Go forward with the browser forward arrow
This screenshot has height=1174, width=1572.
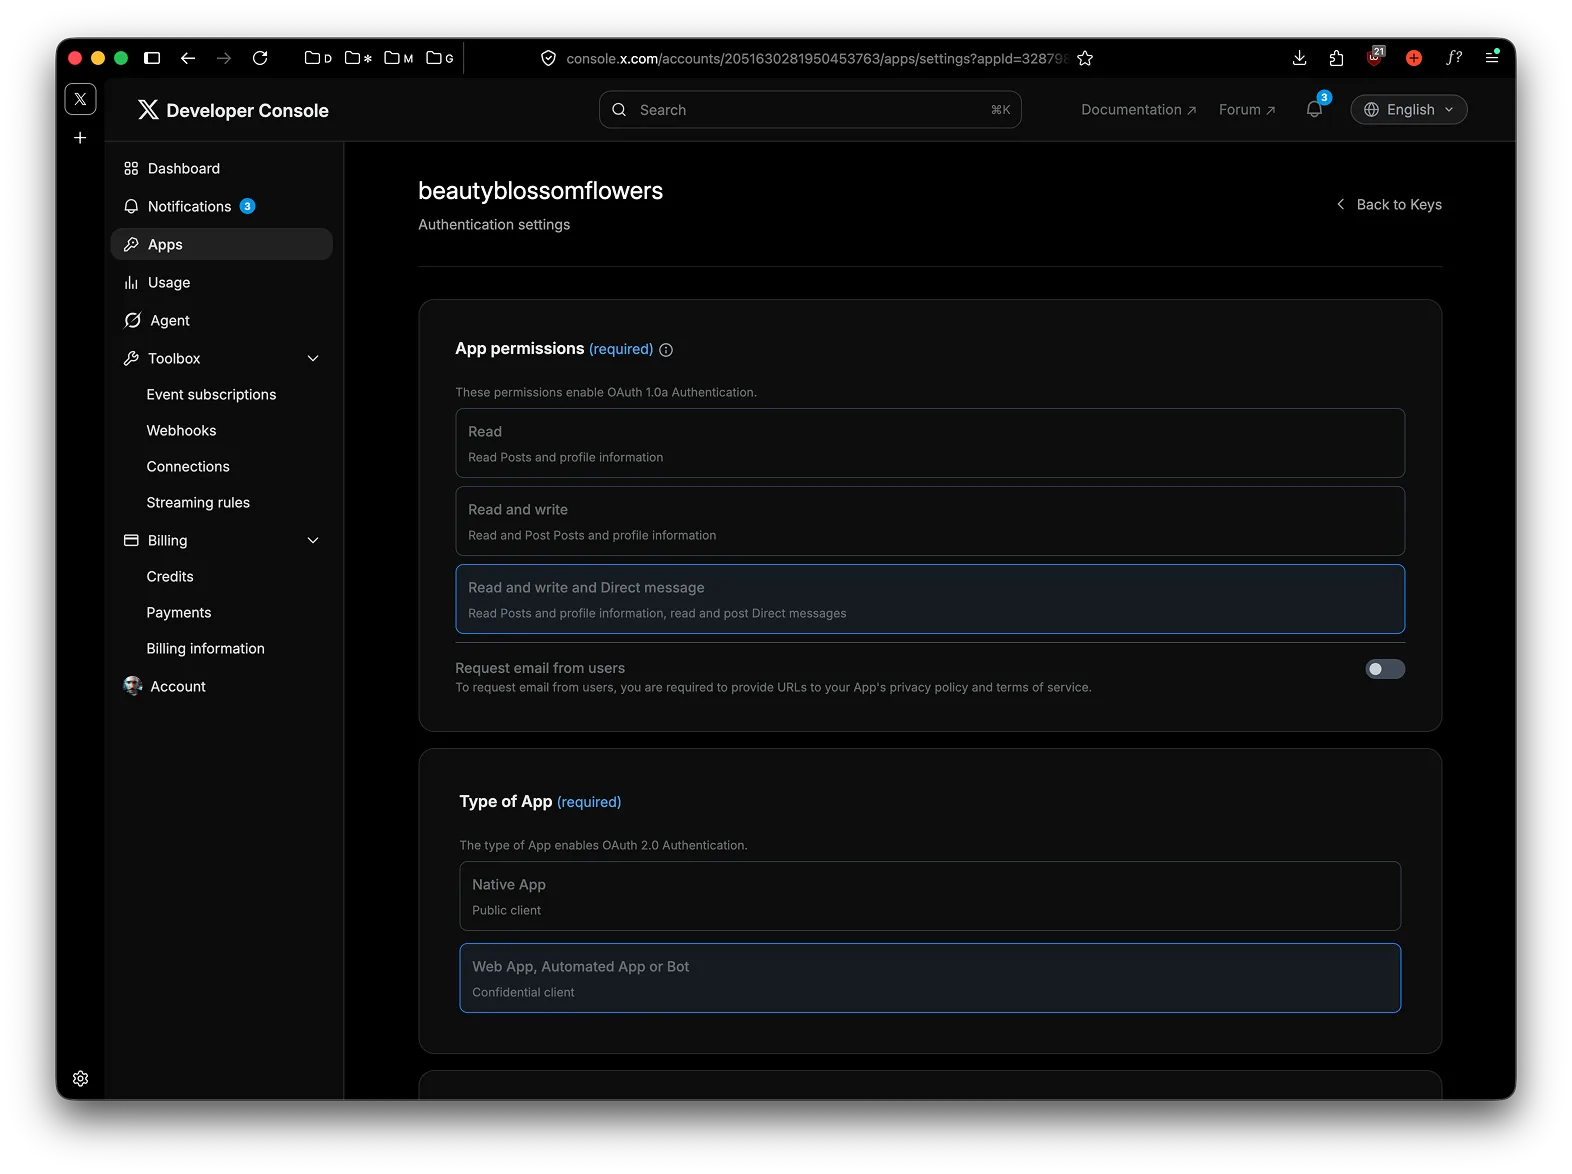coord(224,58)
